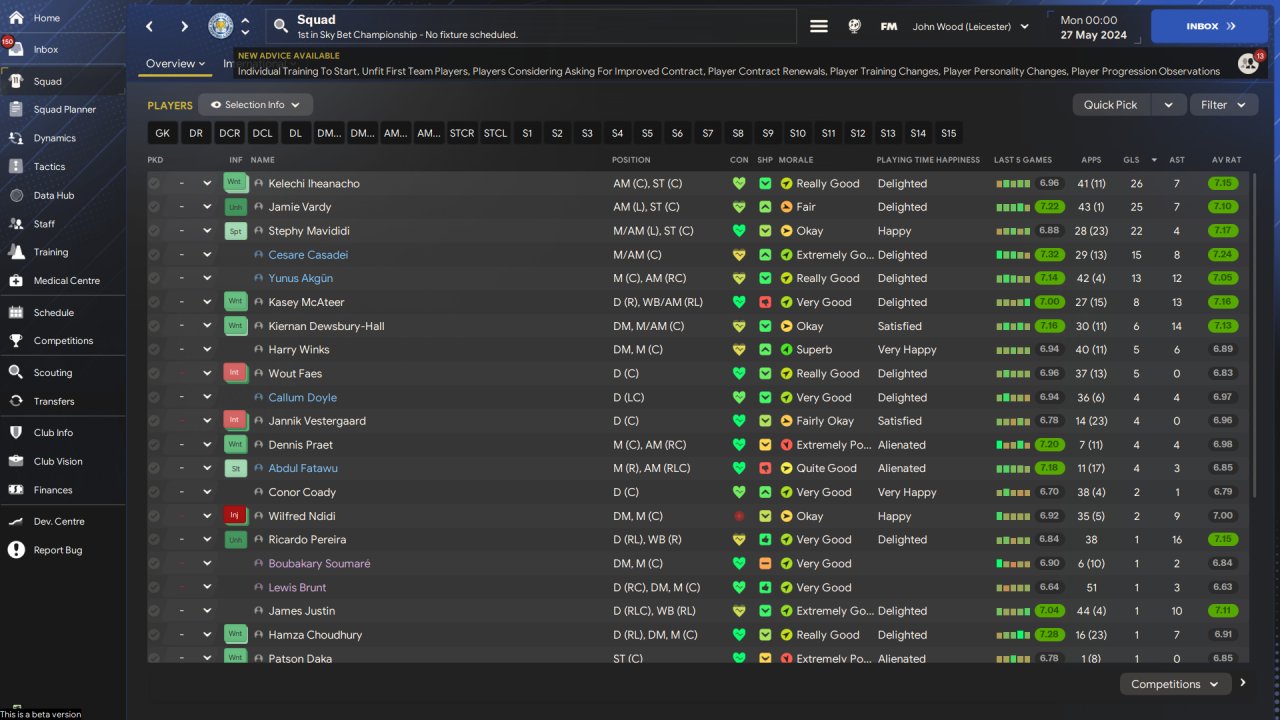The image size is (1280, 720).
Task: Open the position chevron in Ricardo Pereira's row
Action: point(207,540)
